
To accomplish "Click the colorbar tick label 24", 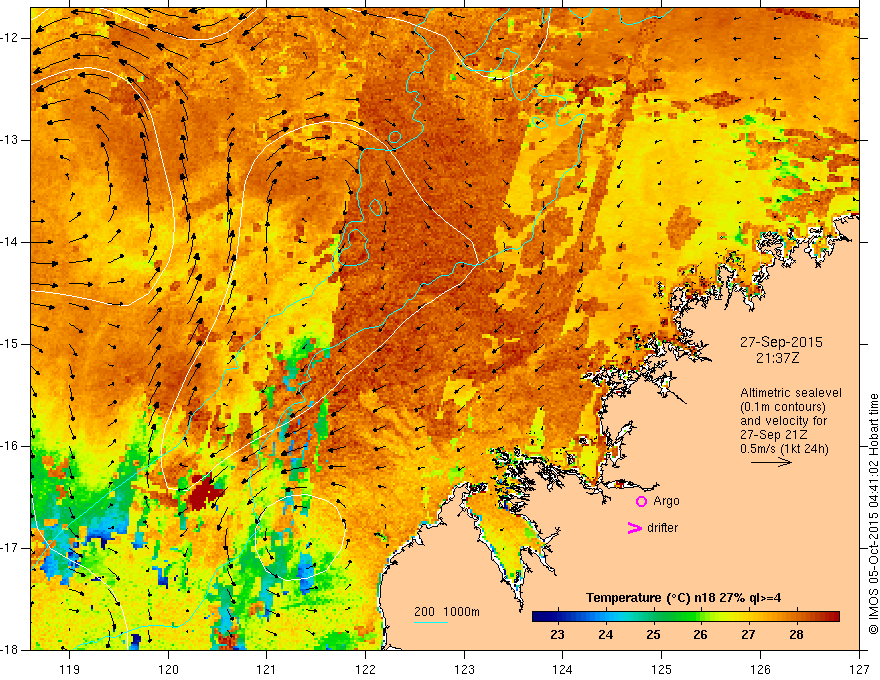I will 605,635.
